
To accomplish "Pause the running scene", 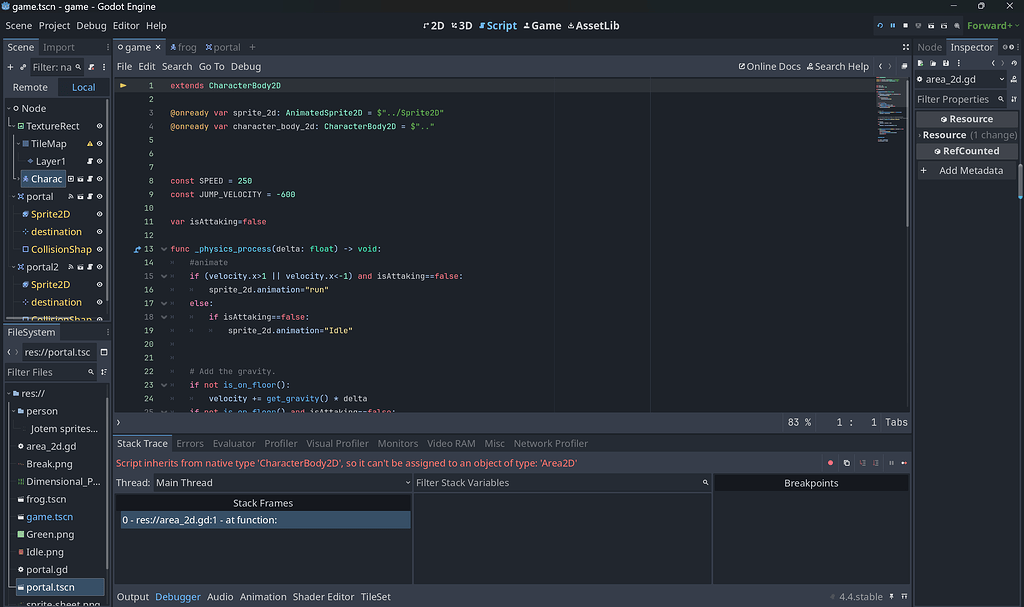I will click(x=893, y=25).
